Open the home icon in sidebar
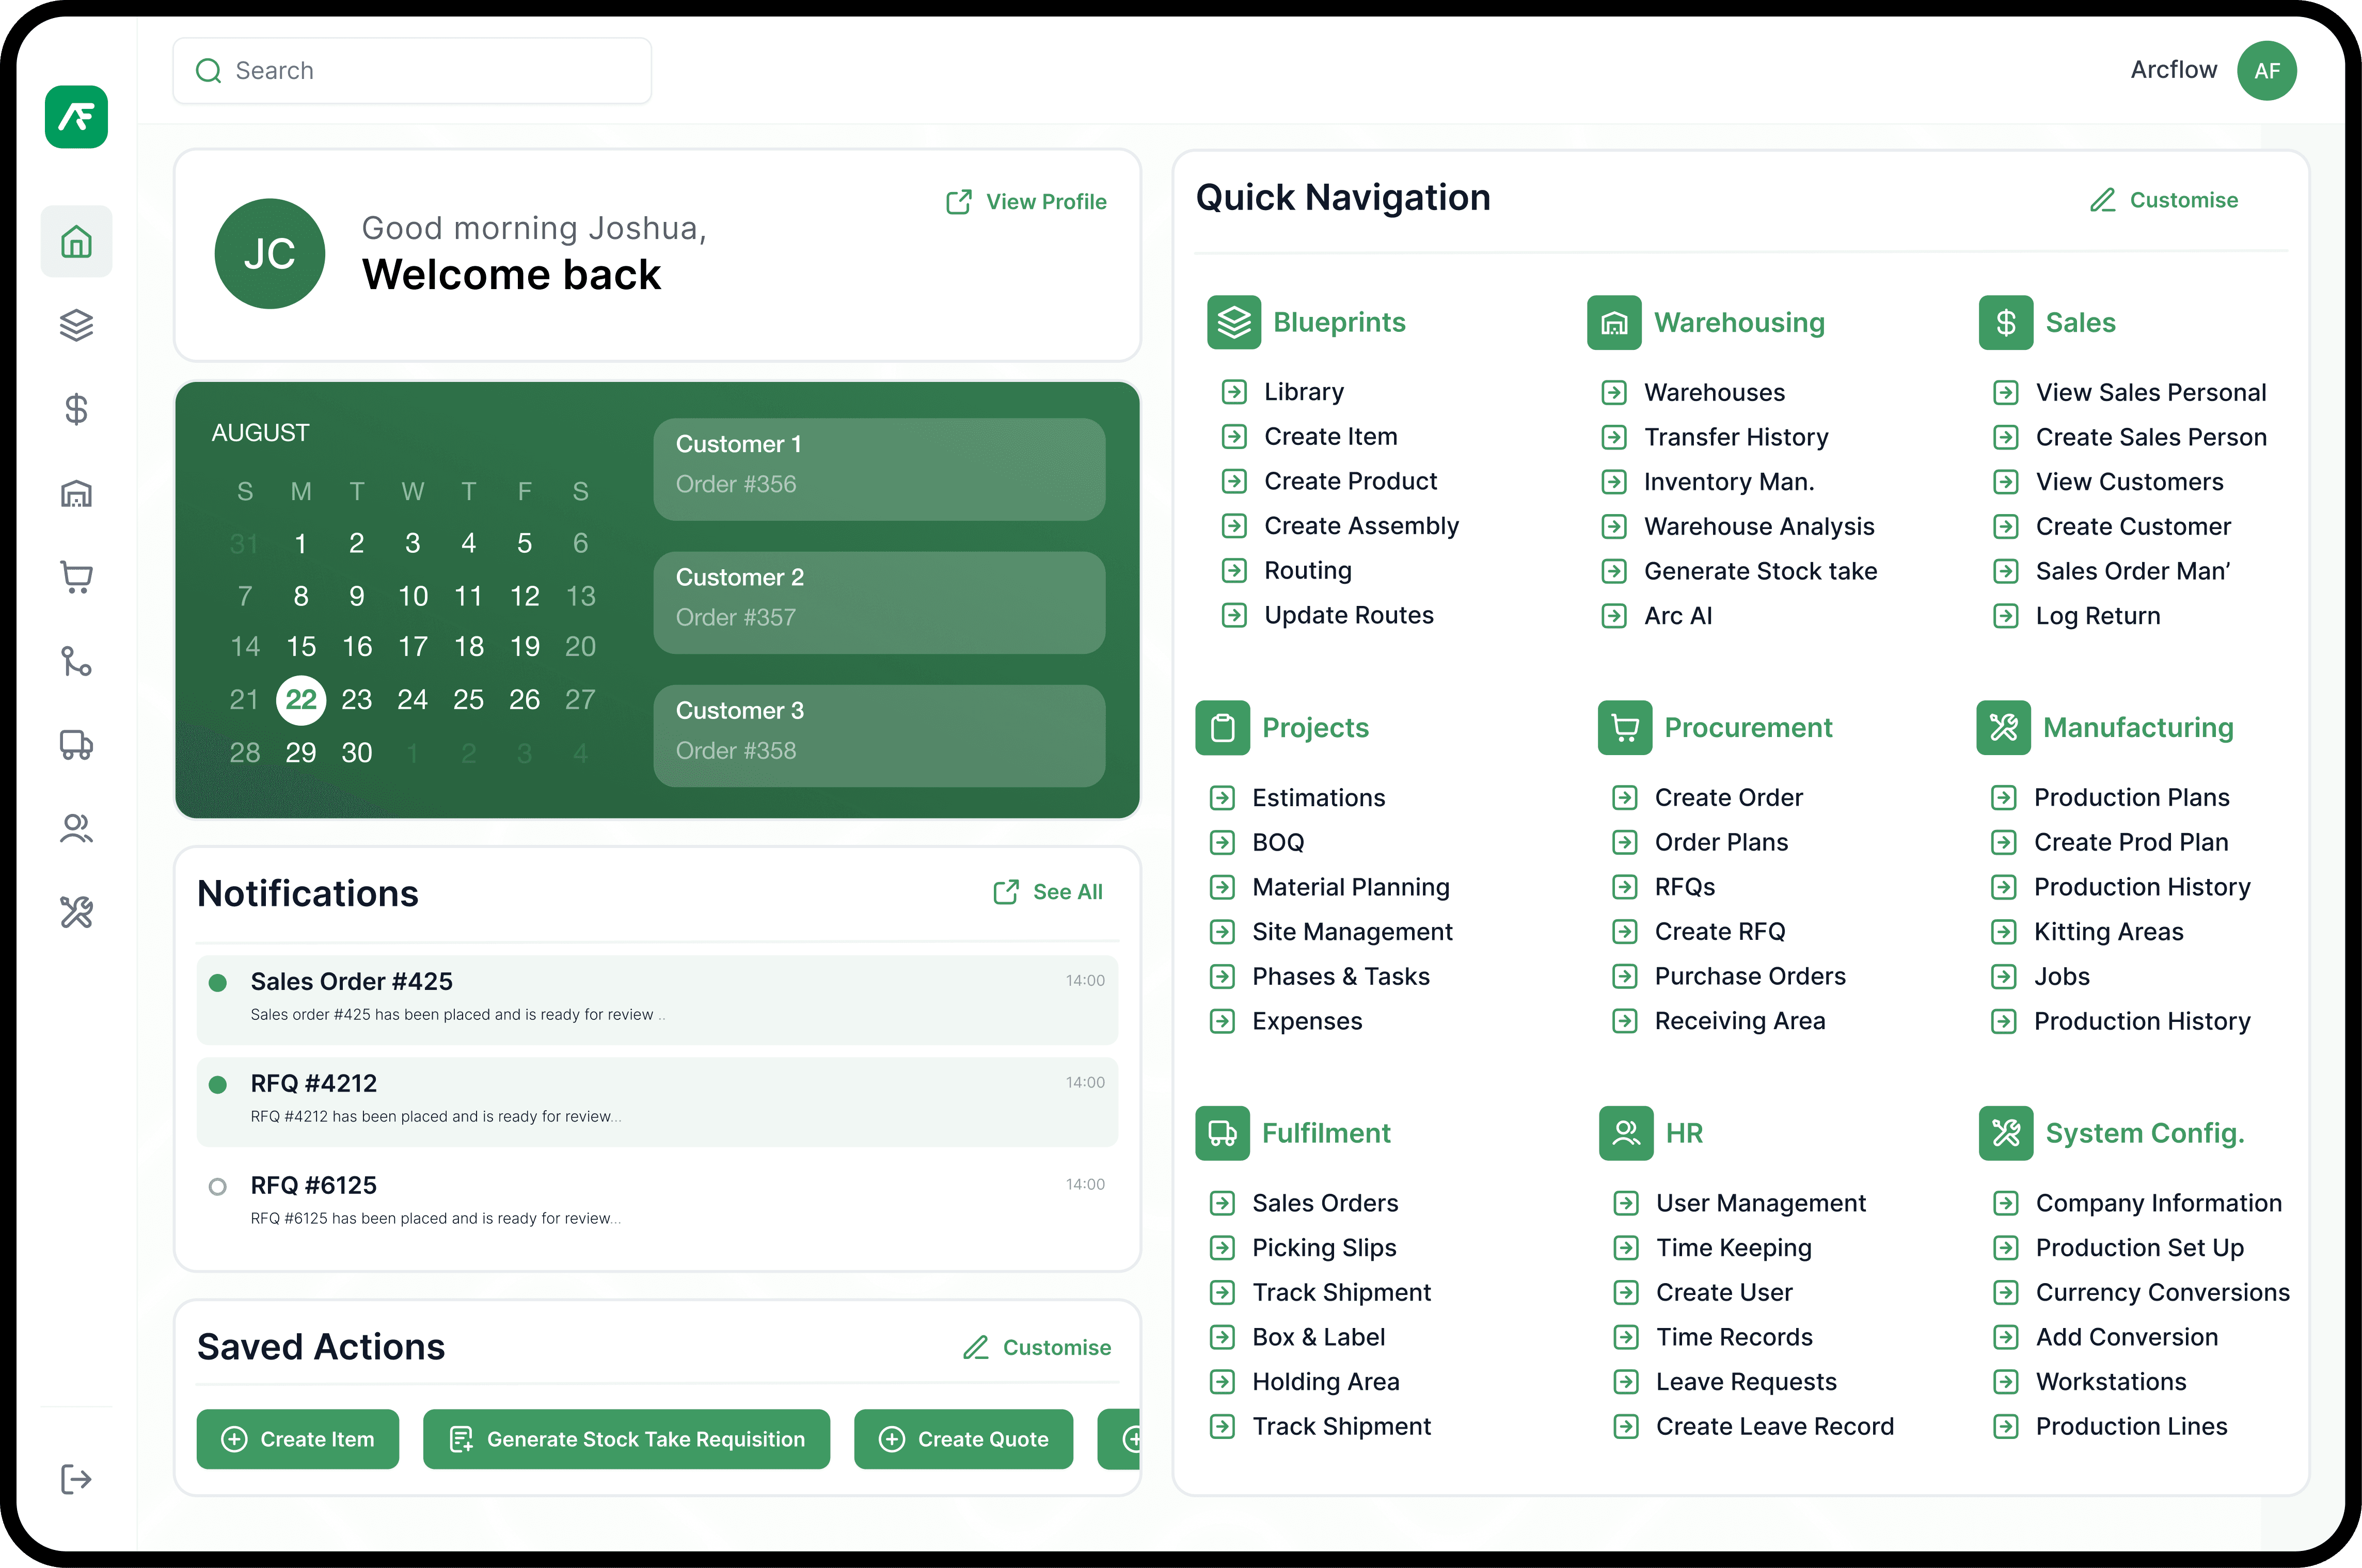The width and height of the screenshot is (2362, 1568). (76, 242)
